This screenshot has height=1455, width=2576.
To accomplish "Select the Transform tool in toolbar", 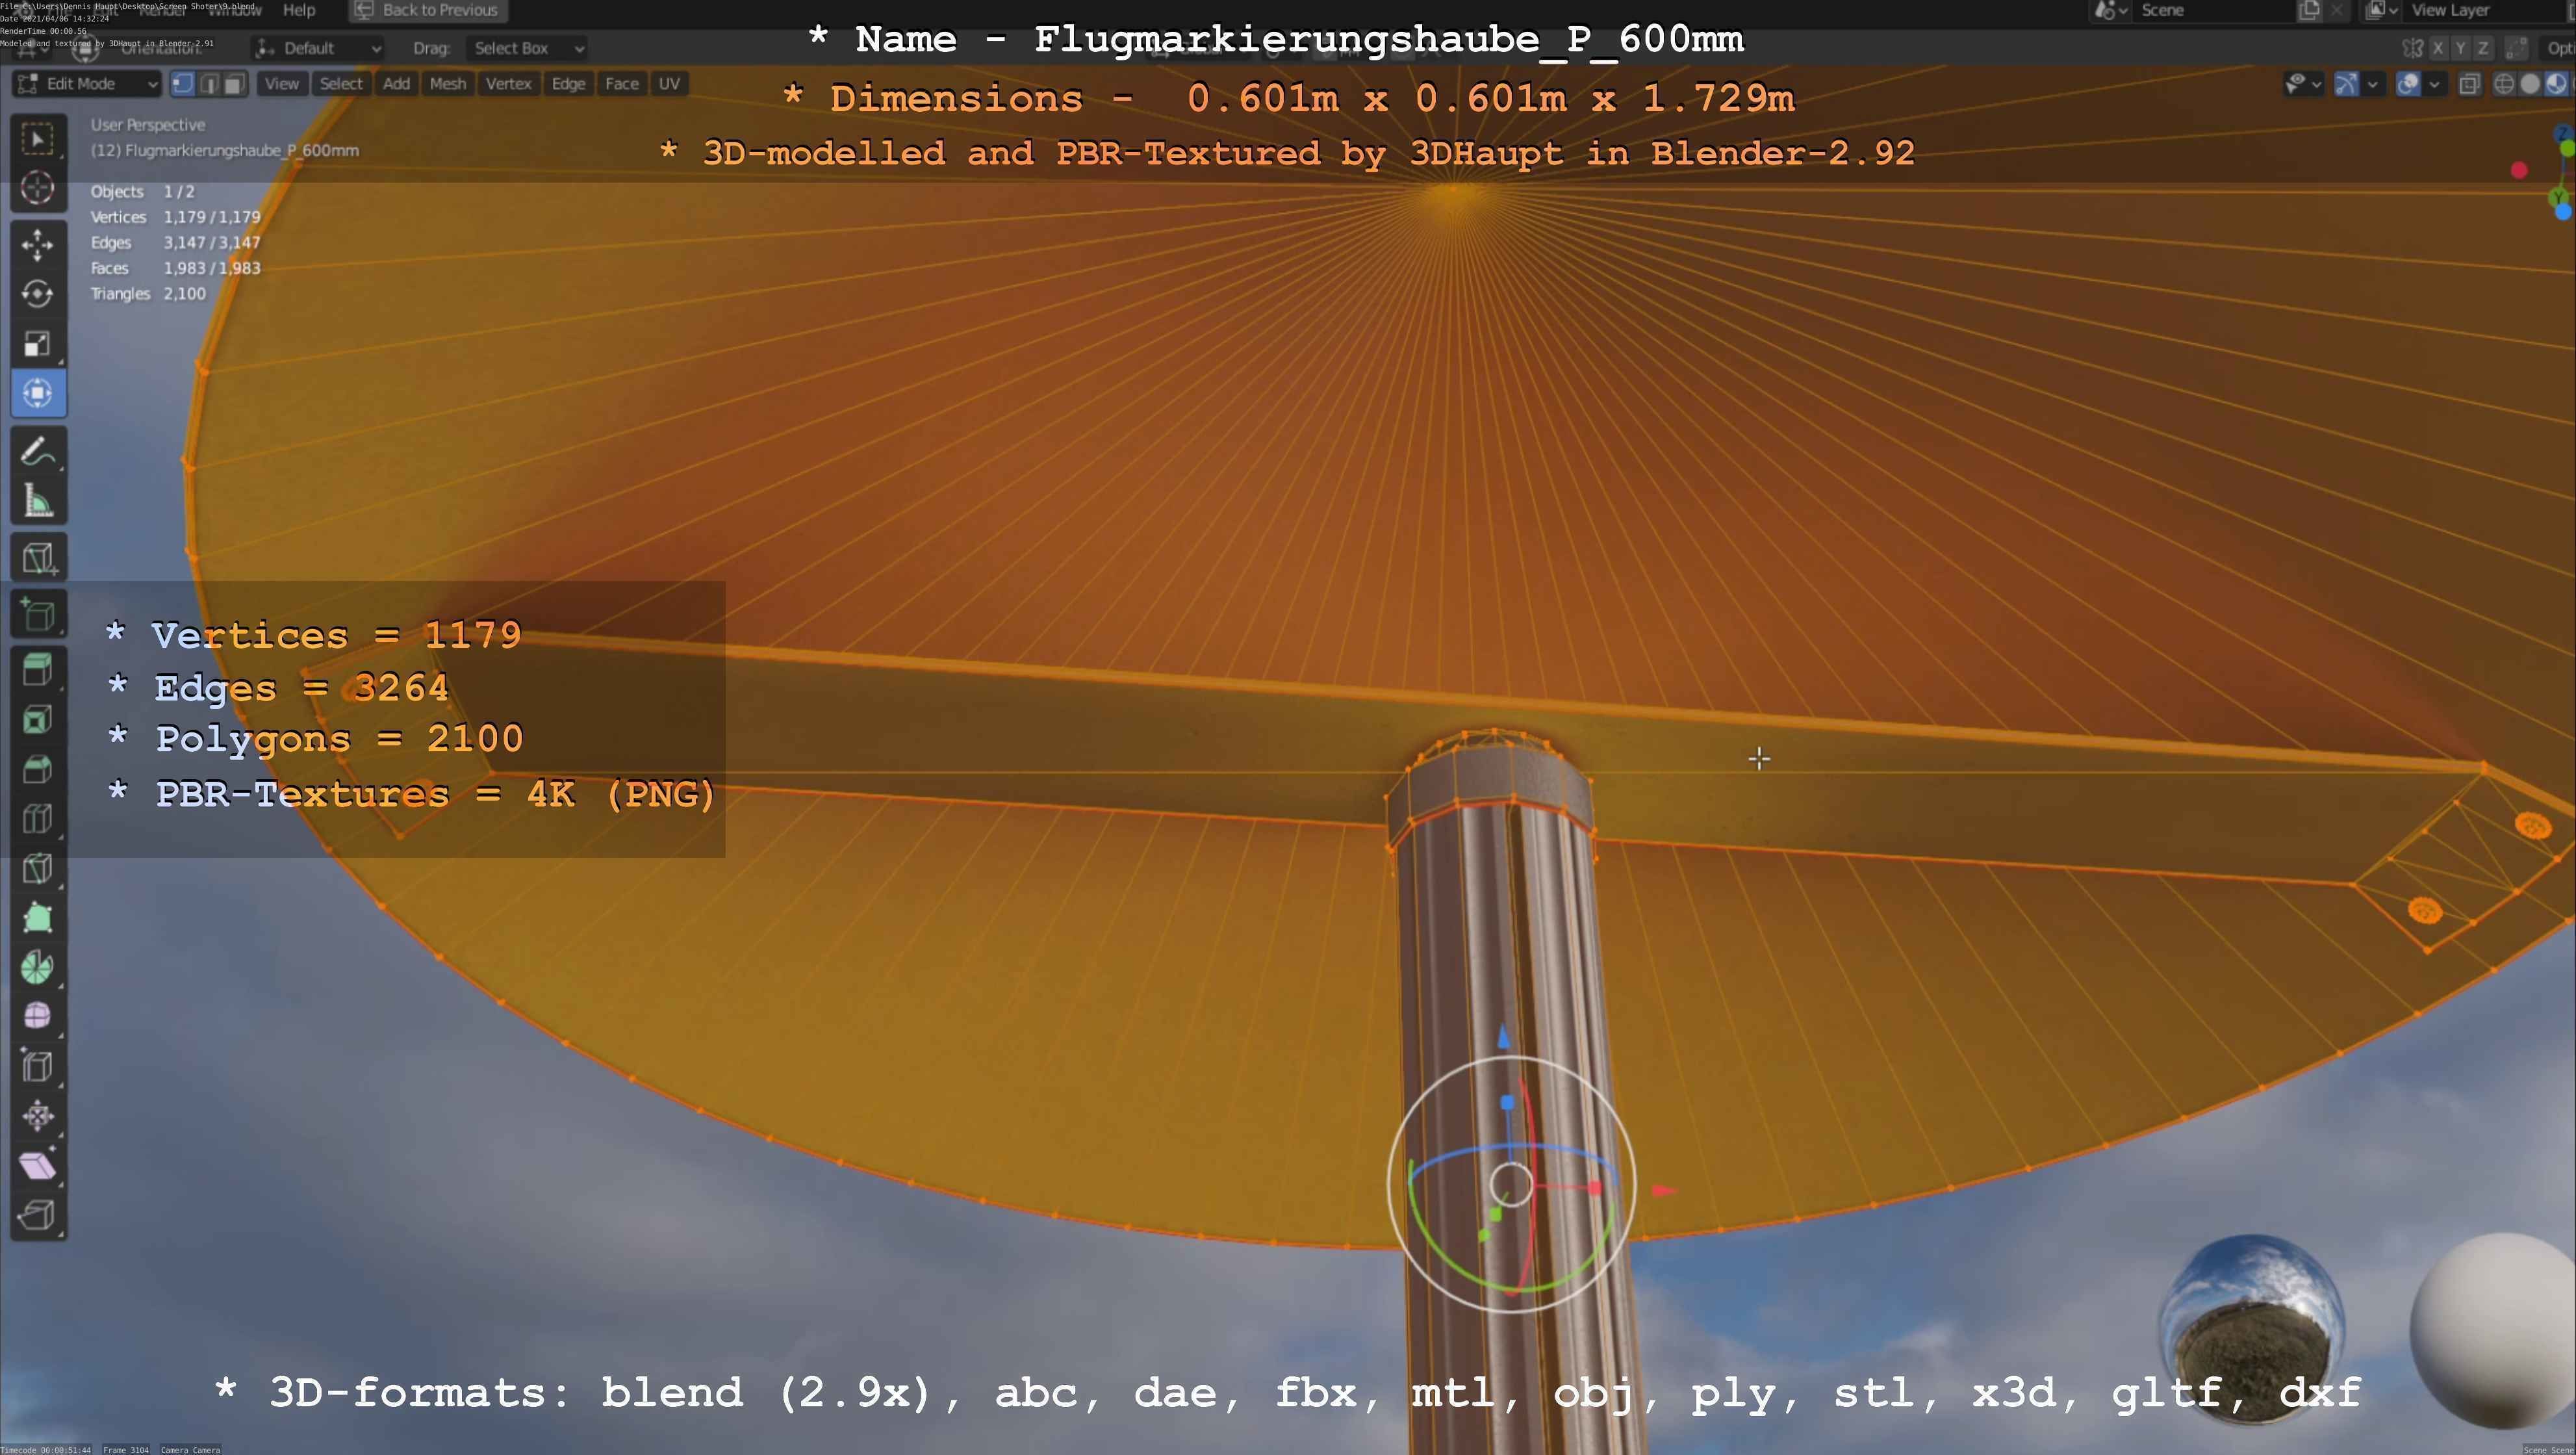I will pyautogui.click(x=38, y=393).
